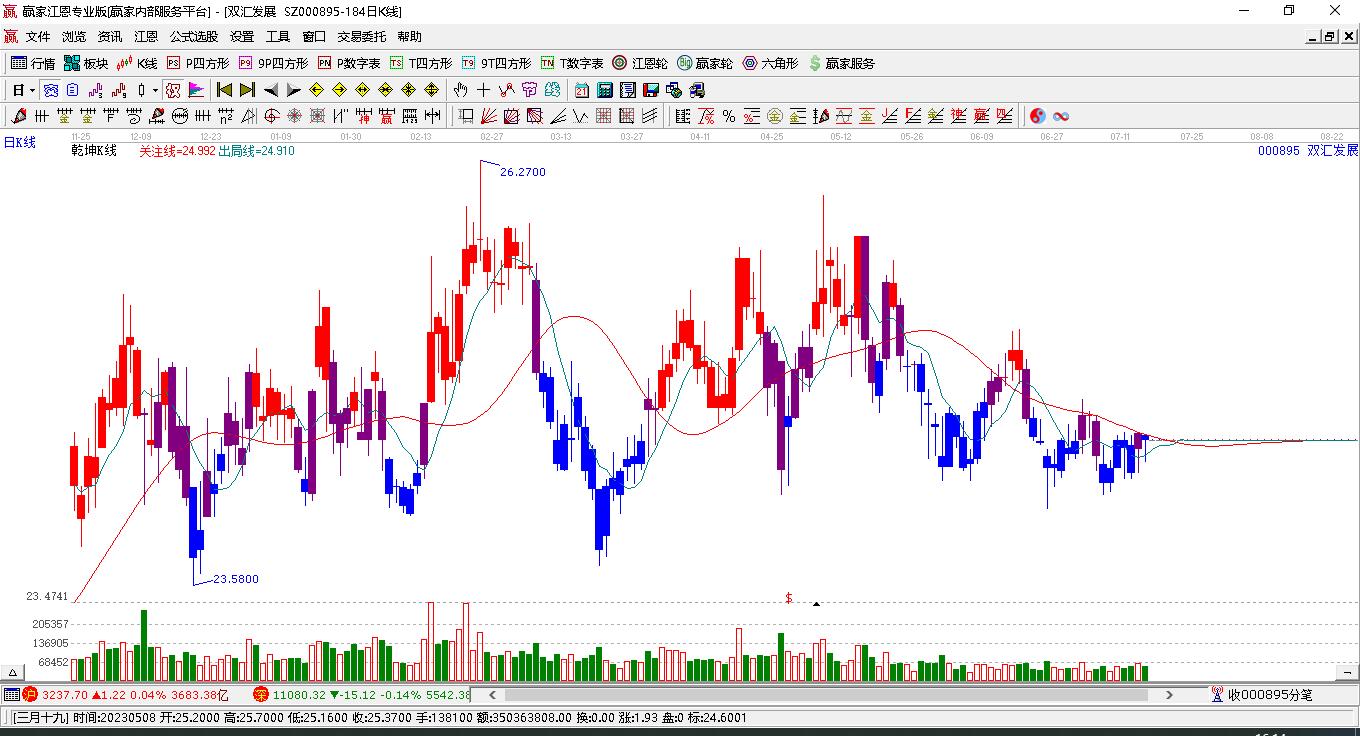This screenshot has height=736, width=1360.
Task: Open the T数字表 tool
Action: (572, 63)
